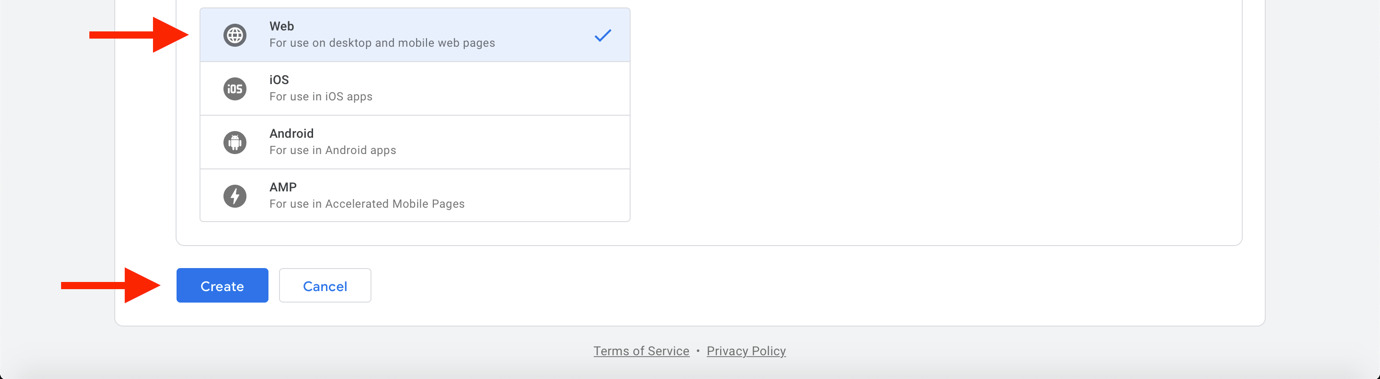Open the Privacy Policy link
Image resolution: width=1380 pixels, height=379 pixels.
point(746,351)
